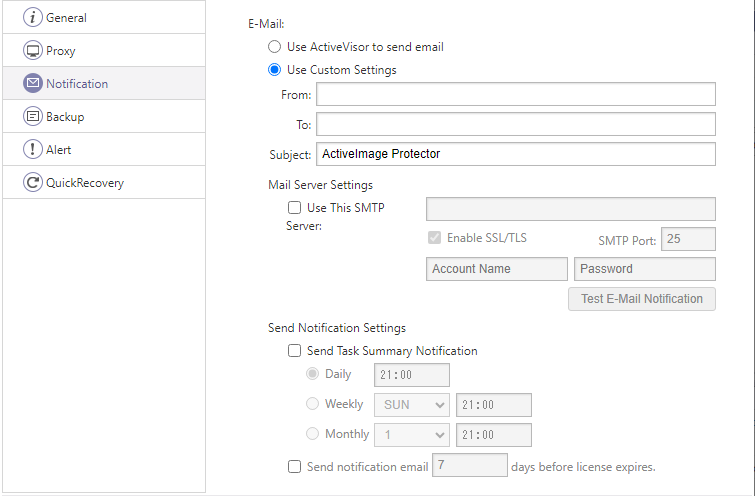The height and width of the screenshot is (496, 755).
Task: Open the monthly day dropdown showing 1
Action: (x=412, y=435)
